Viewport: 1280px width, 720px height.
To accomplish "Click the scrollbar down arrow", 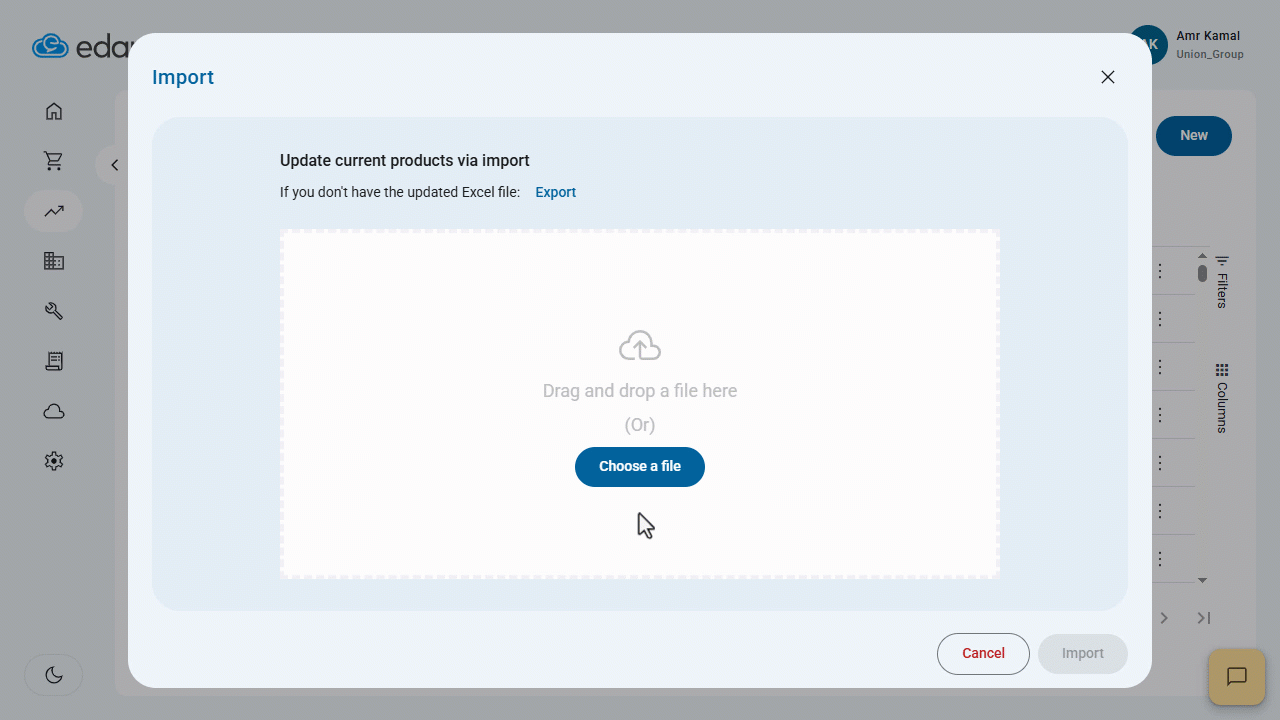I will (x=1202, y=580).
